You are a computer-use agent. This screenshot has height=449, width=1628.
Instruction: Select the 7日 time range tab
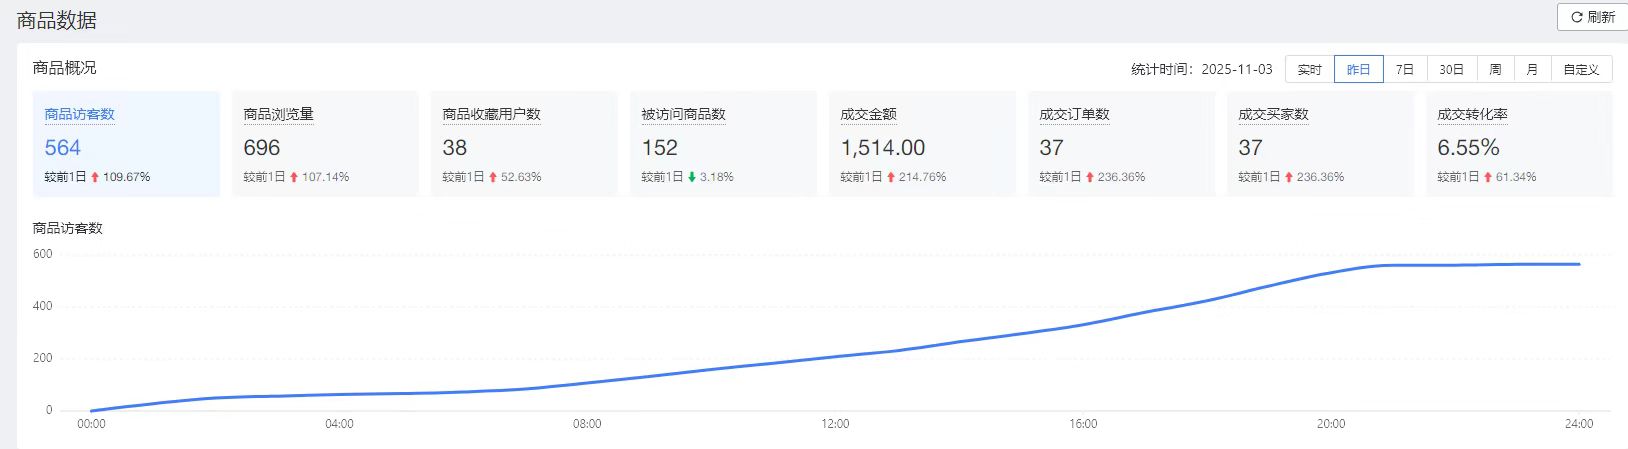point(1405,69)
